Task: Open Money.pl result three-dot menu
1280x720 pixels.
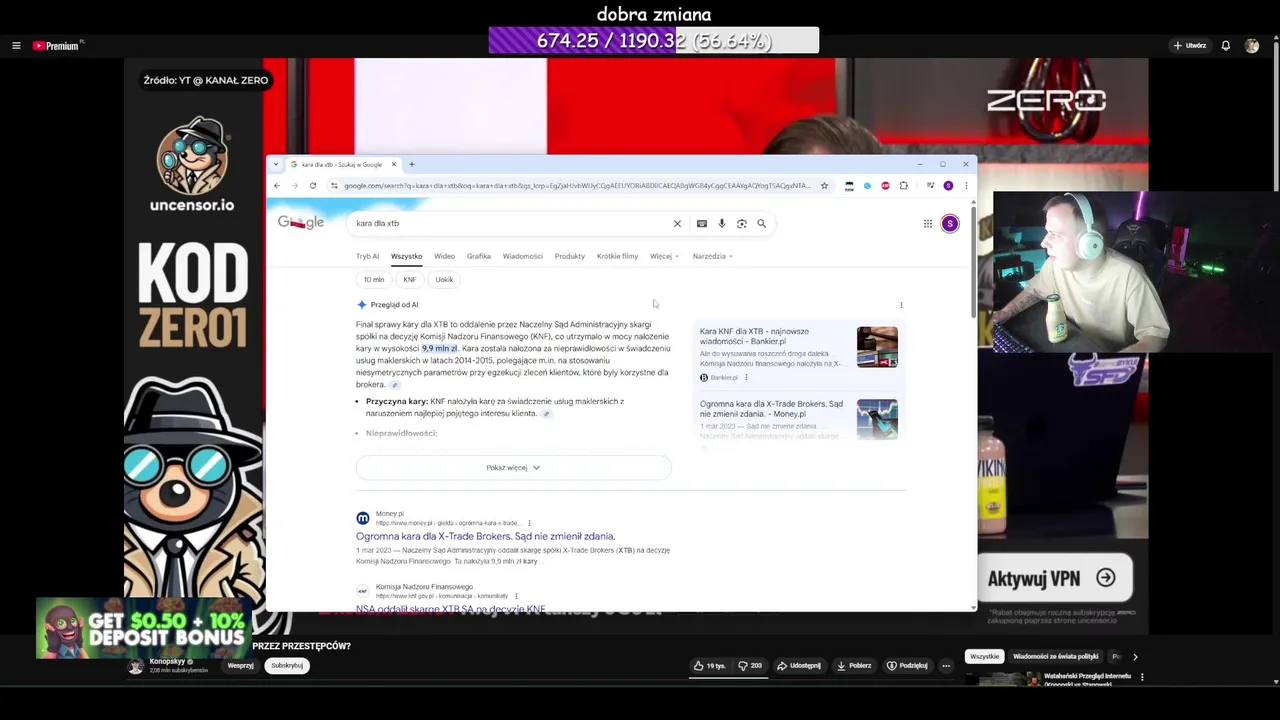Action: point(529,523)
